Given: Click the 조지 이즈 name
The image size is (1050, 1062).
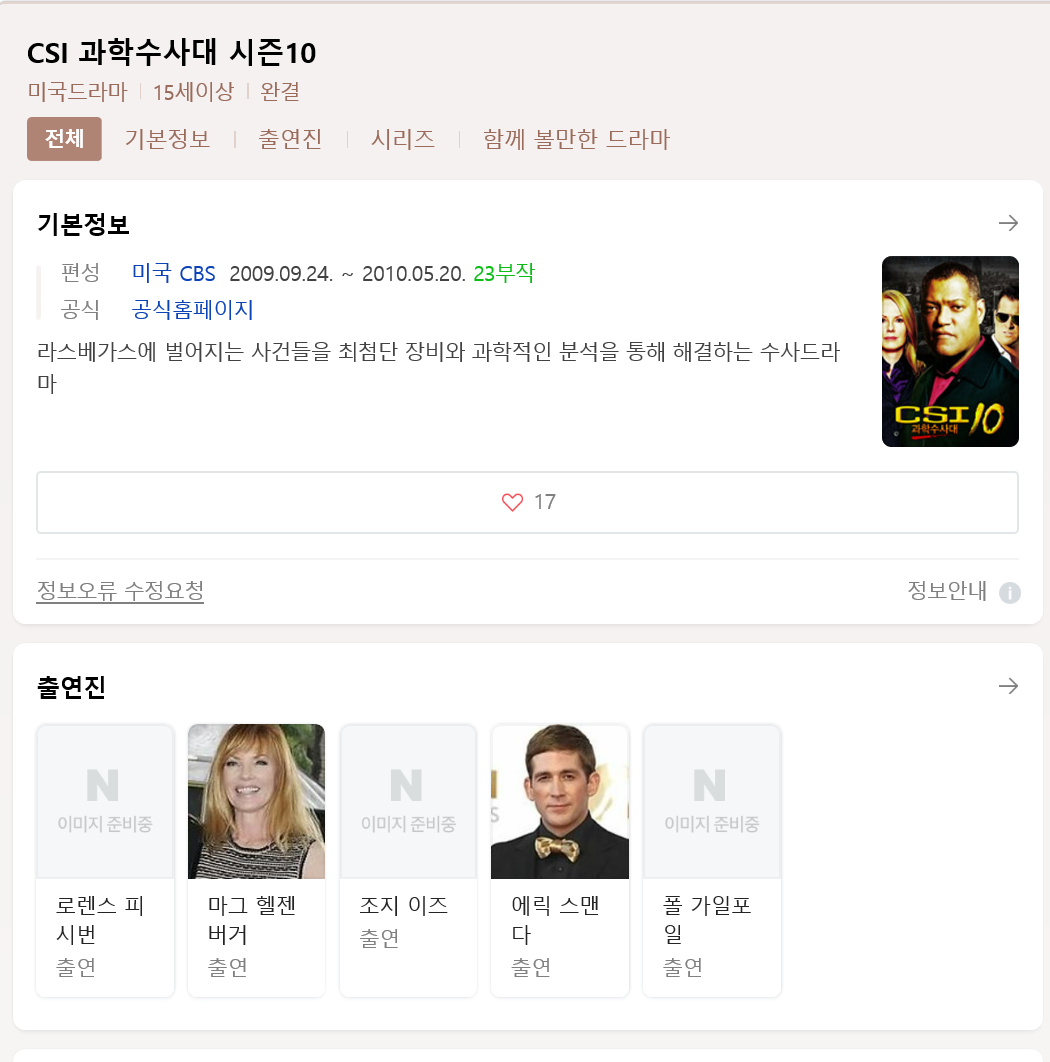Looking at the screenshot, I should (x=403, y=906).
